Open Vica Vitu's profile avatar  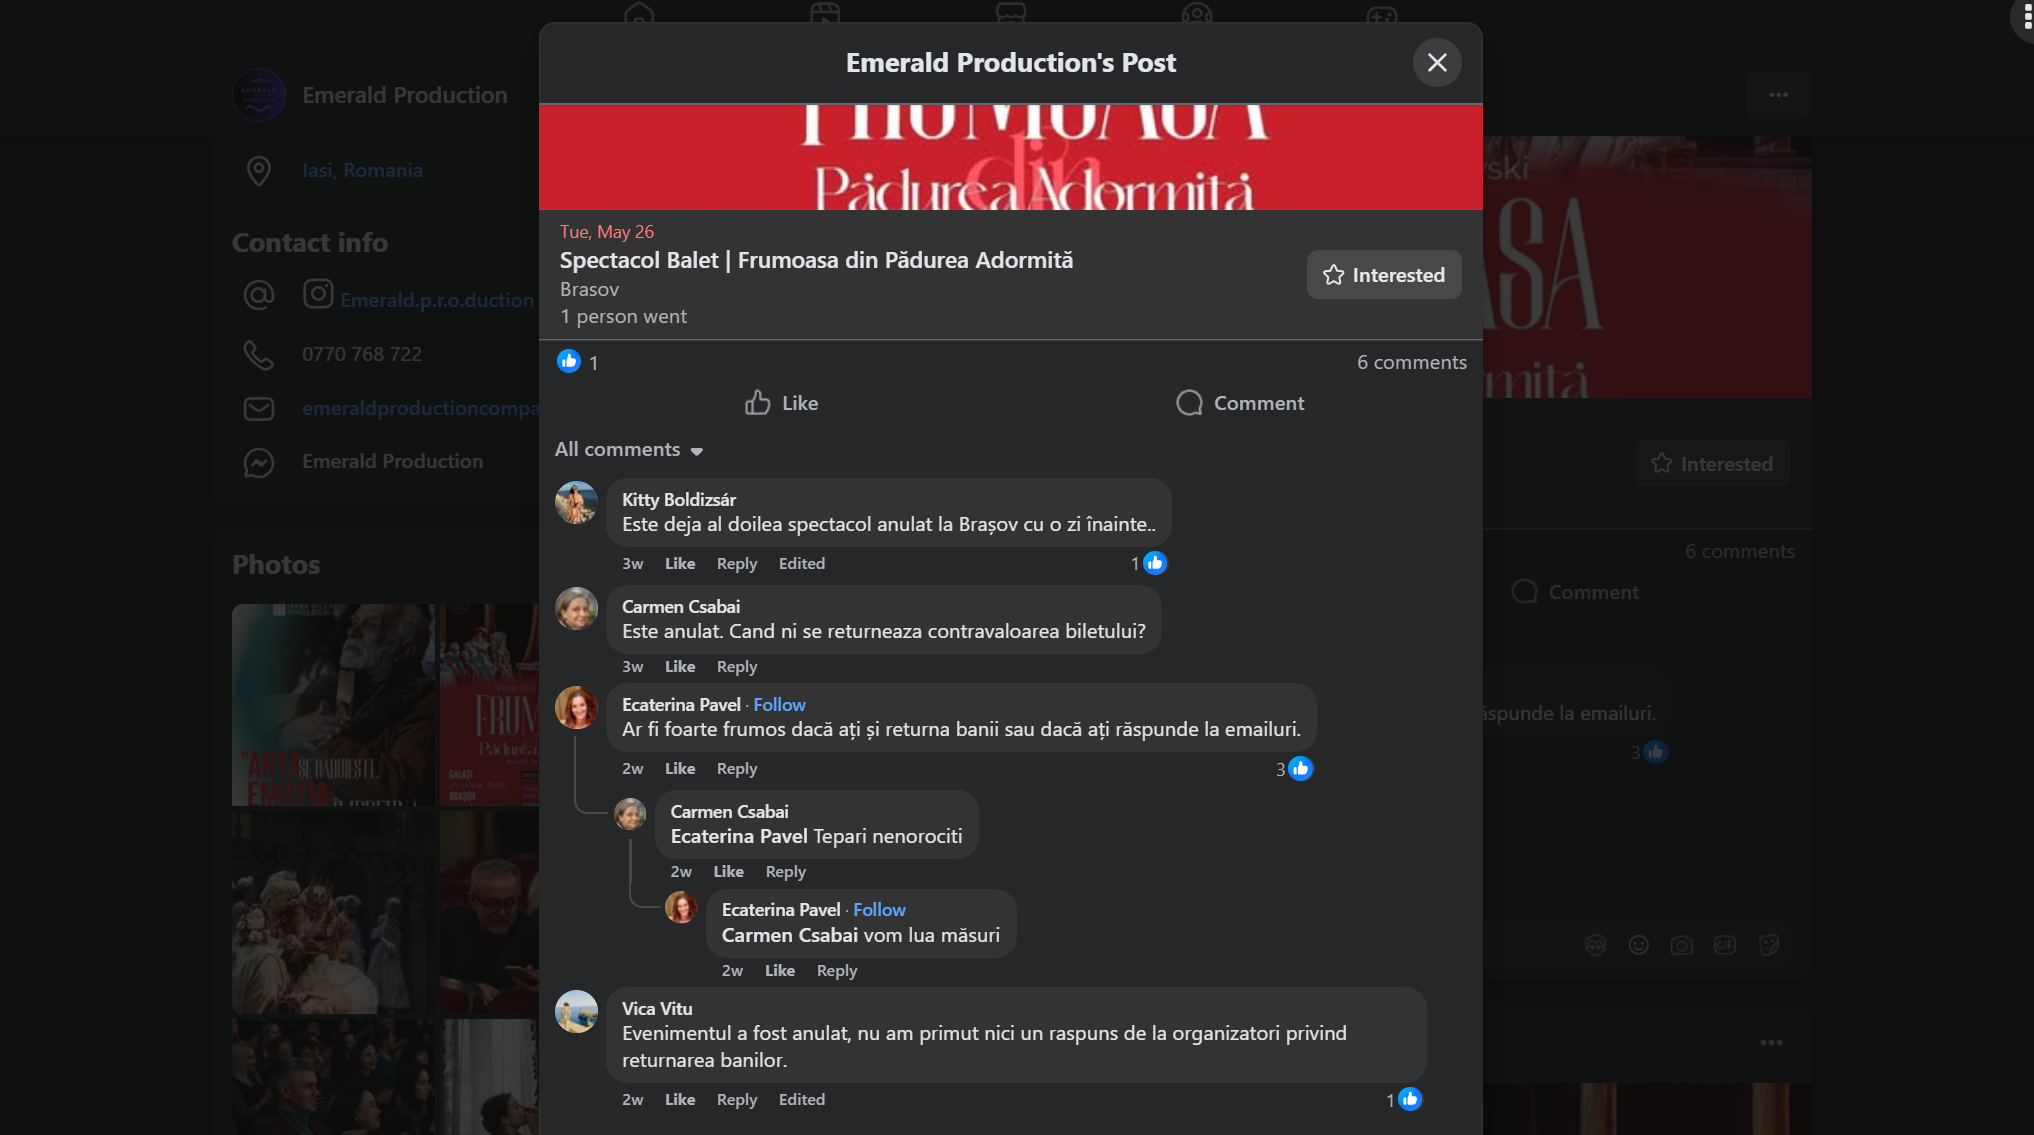[x=577, y=1012]
